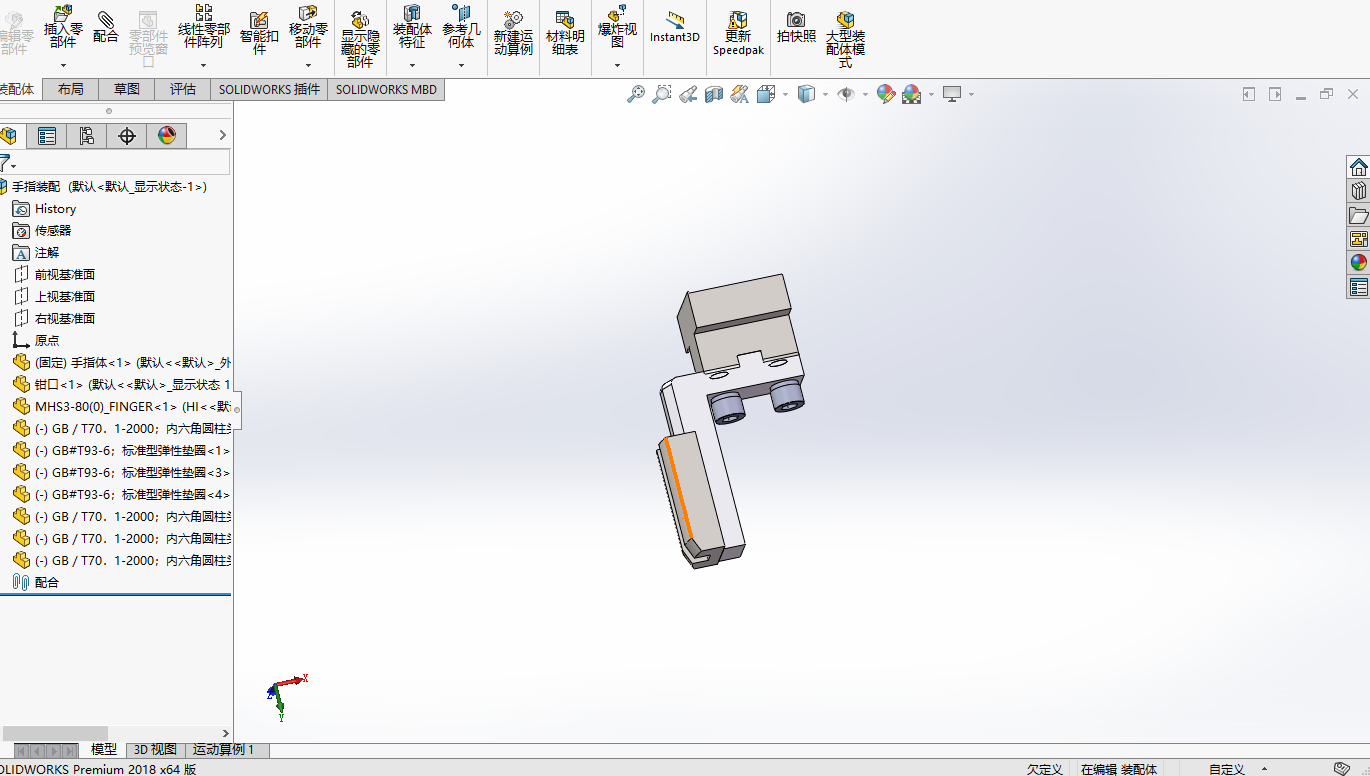This screenshot has height=776, width=1370.
Task: Open View Orientation cube icon
Action: [x=766, y=94]
